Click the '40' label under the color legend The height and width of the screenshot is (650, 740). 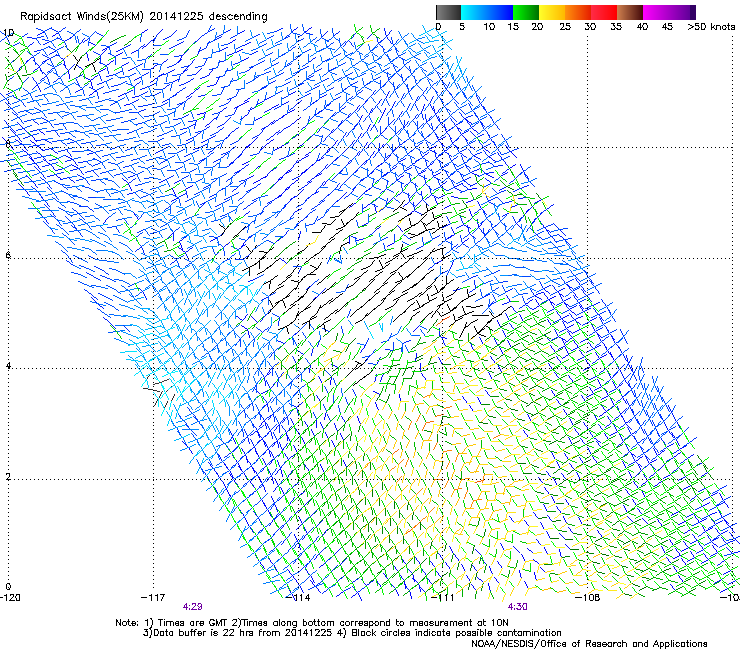coord(642,27)
